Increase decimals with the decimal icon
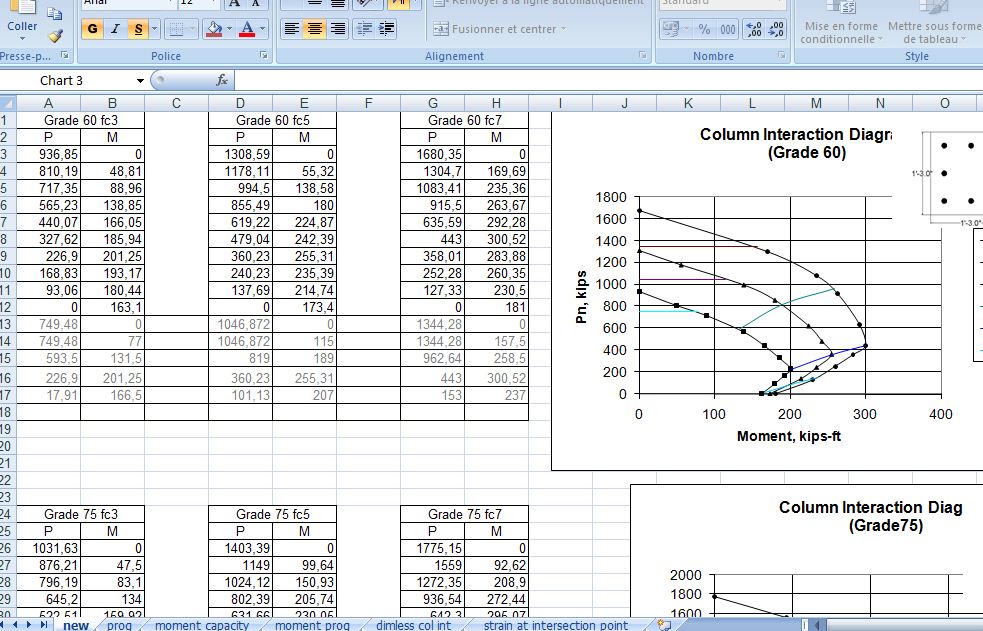983x631 pixels. tap(754, 27)
